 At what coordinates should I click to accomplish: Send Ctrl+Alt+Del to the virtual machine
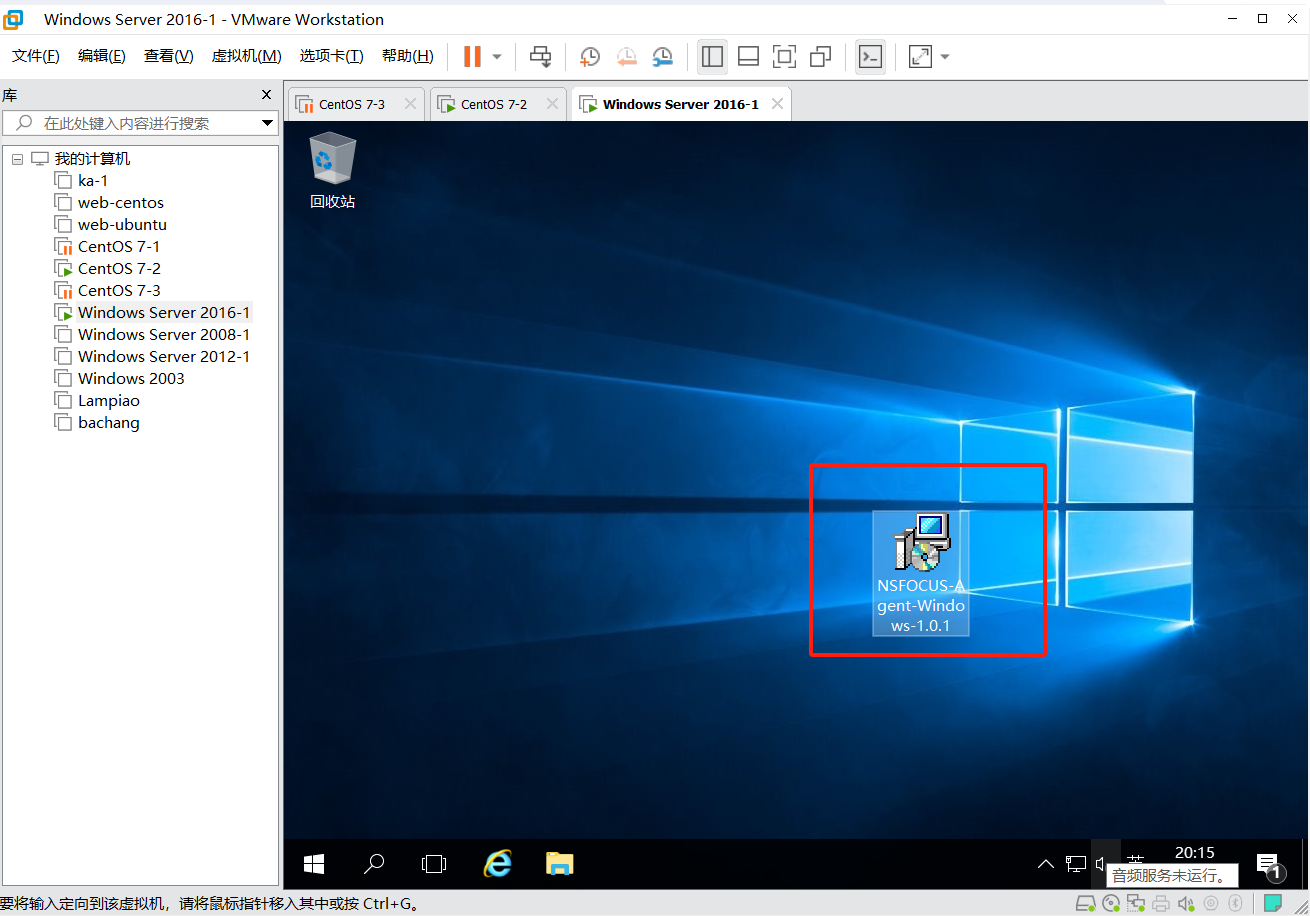click(540, 57)
